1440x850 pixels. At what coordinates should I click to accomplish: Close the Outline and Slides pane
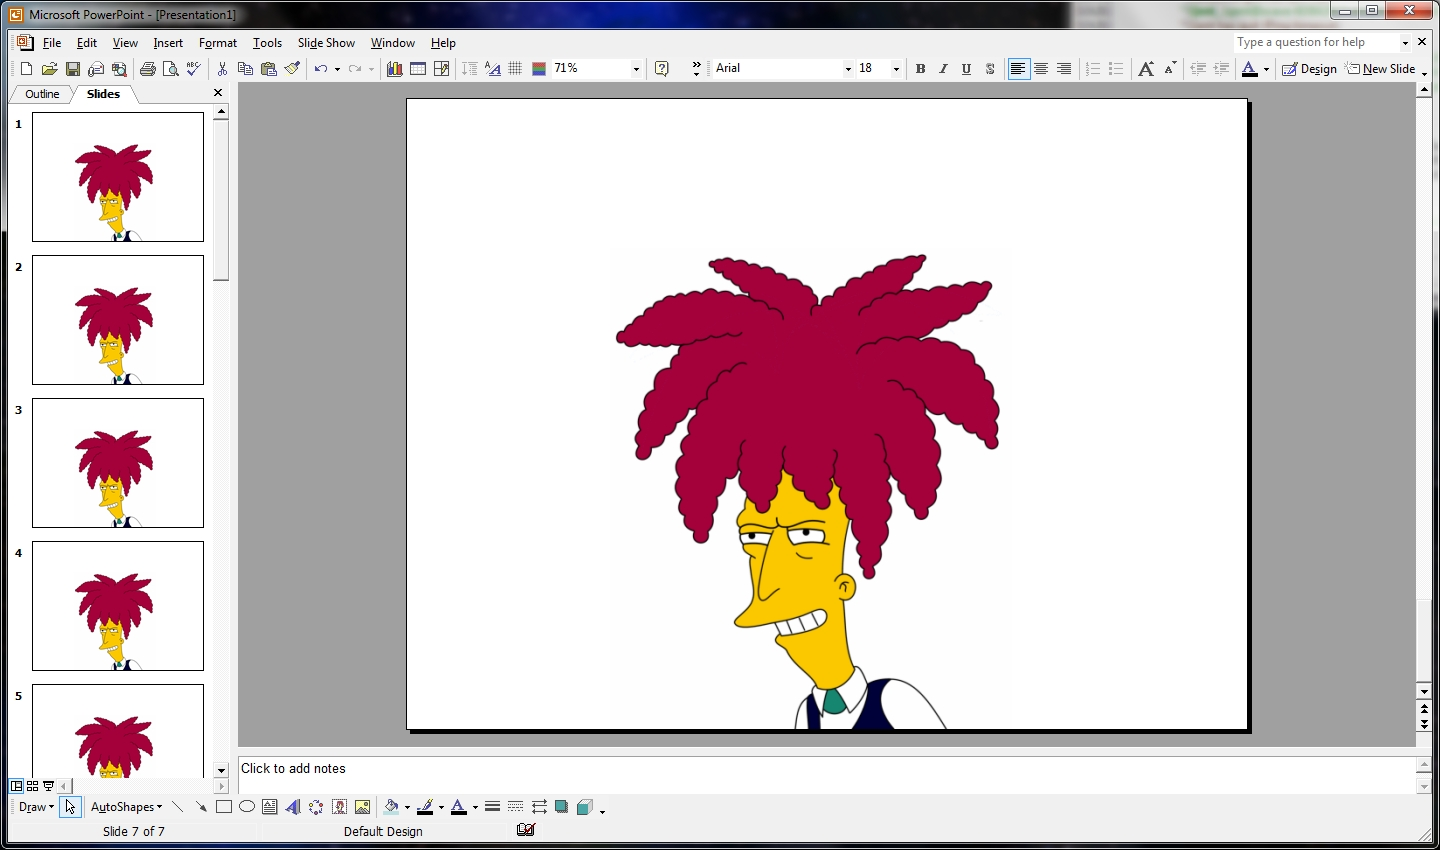tap(218, 93)
